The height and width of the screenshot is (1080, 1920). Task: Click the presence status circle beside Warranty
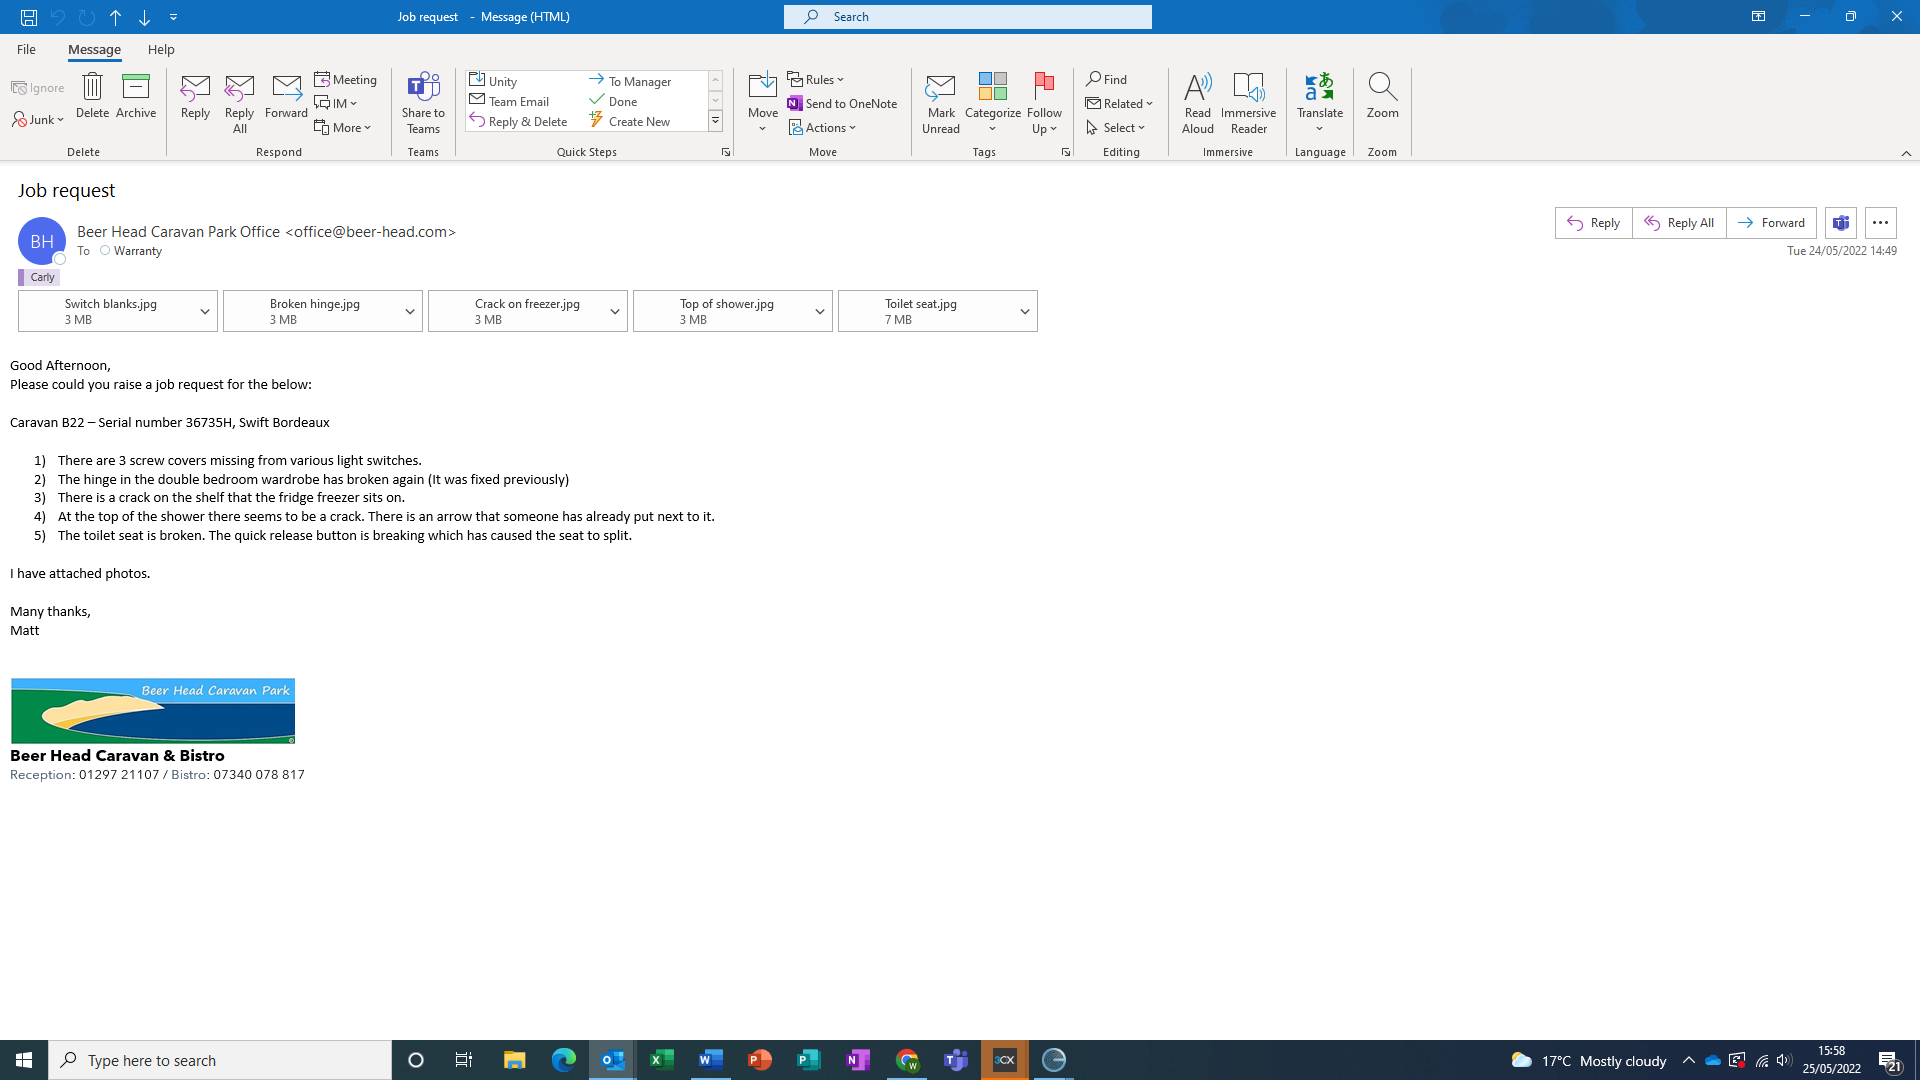(105, 251)
